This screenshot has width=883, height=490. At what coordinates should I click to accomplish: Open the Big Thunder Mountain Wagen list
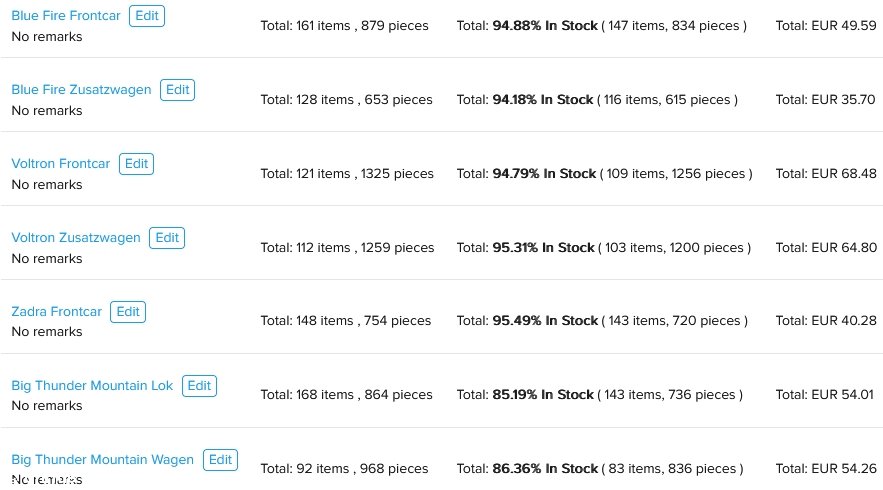102,460
